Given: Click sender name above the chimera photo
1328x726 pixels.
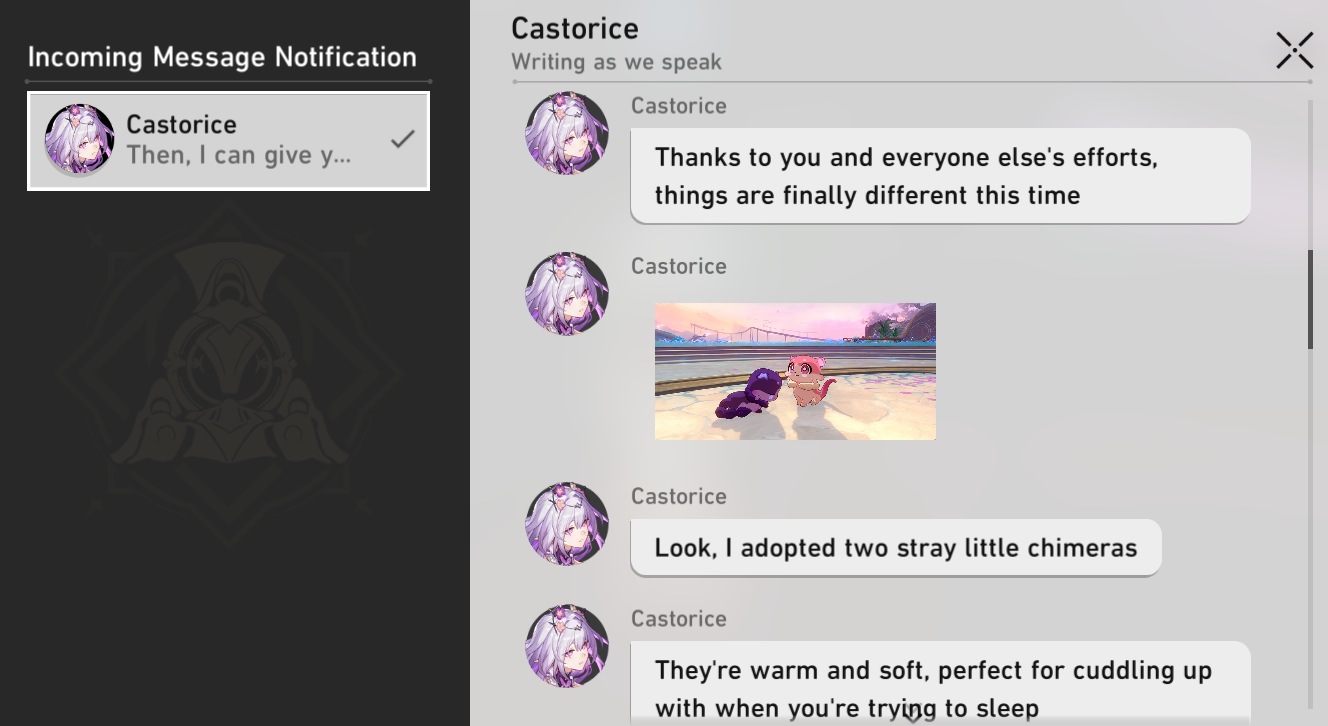Looking at the screenshot, I should tap(678, 266).
